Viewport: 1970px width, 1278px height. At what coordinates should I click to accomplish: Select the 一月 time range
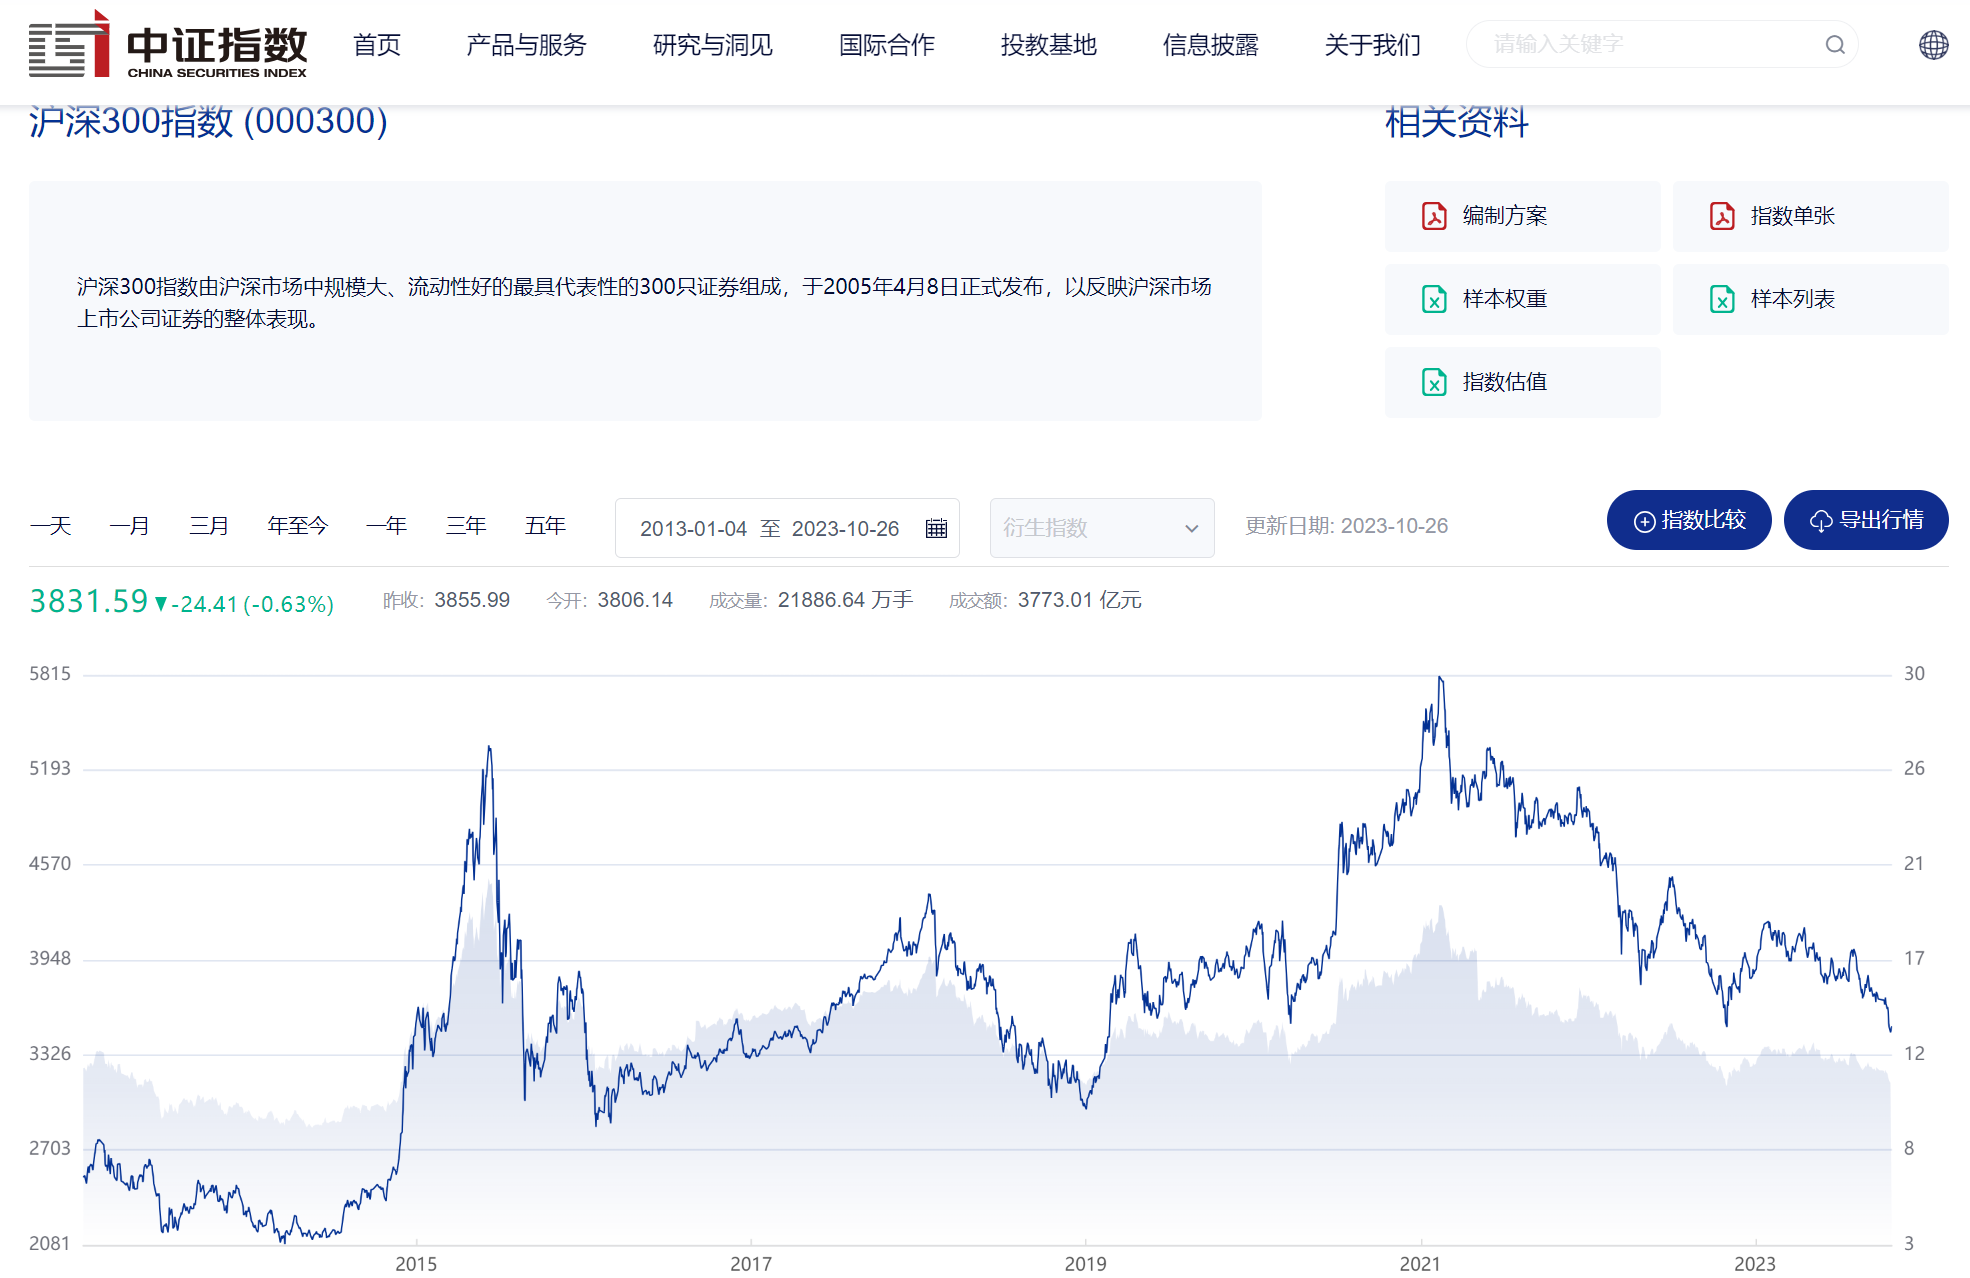pos(130,526)
